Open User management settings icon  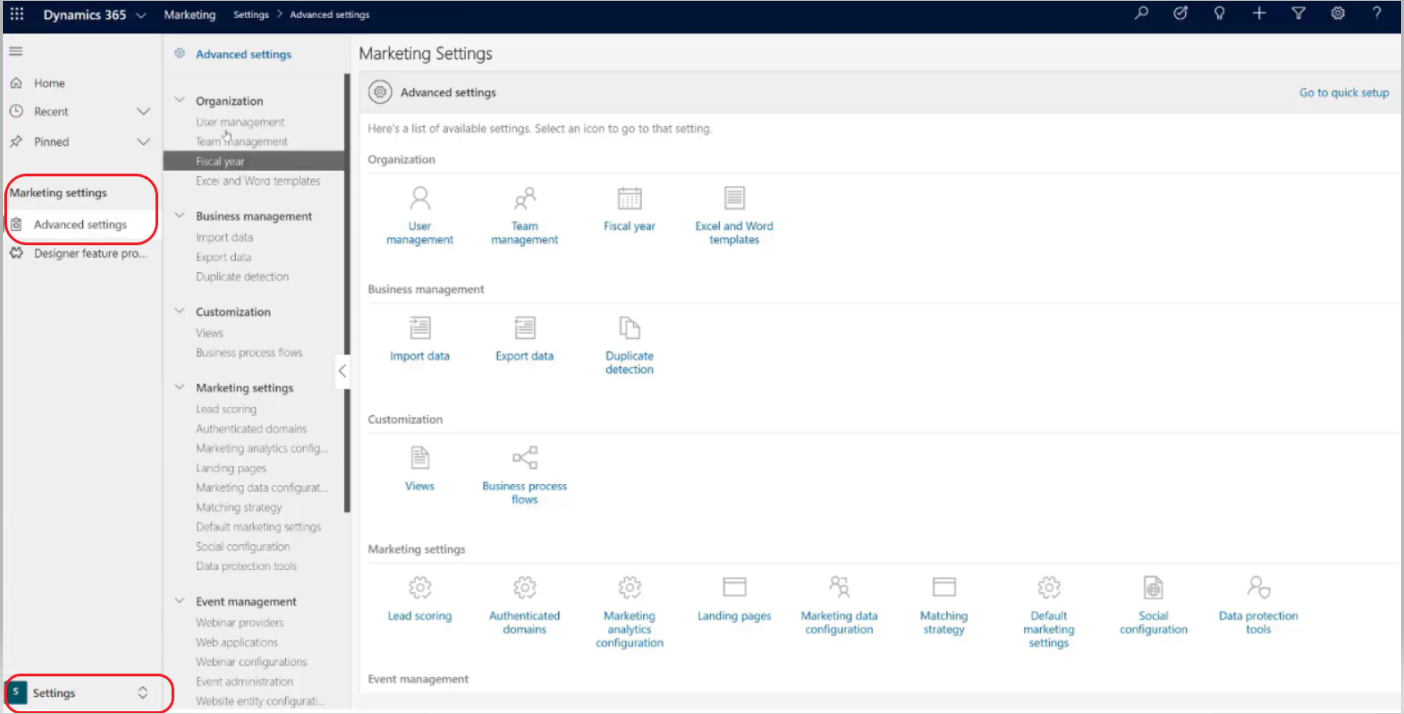(420, 211)
